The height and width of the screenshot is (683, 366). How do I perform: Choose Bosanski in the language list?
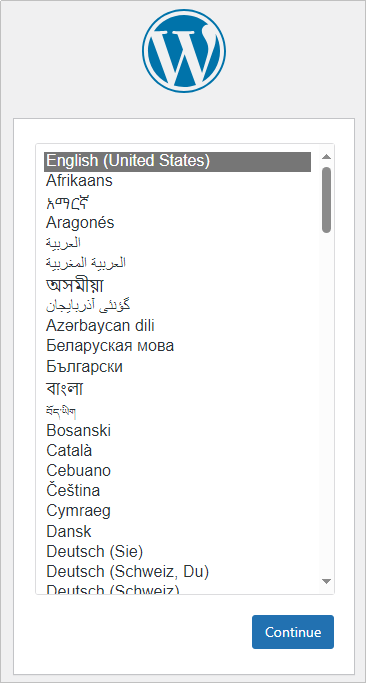177,431
